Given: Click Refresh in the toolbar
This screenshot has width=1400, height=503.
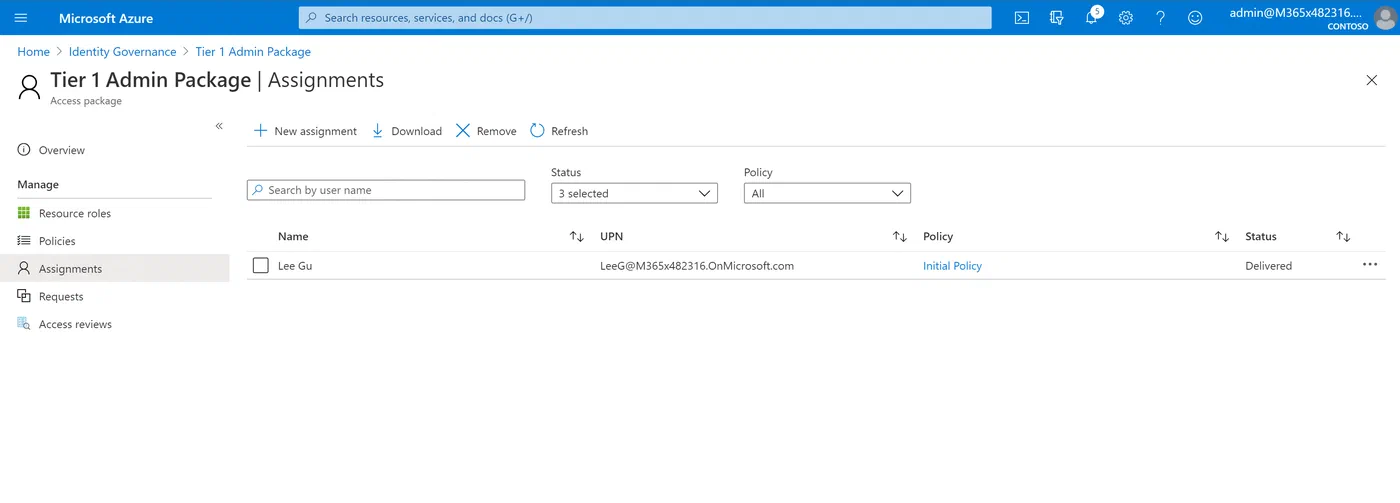Looking at the screenshot, I should click(559, 131).
